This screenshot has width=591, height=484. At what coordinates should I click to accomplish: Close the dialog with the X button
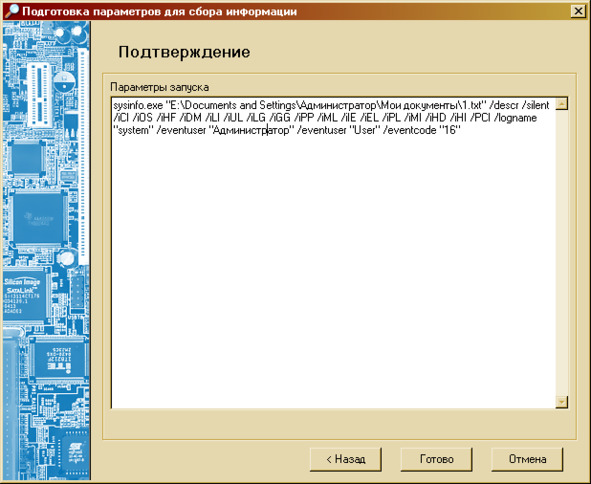pyautogui.click(x=578, y=11)
